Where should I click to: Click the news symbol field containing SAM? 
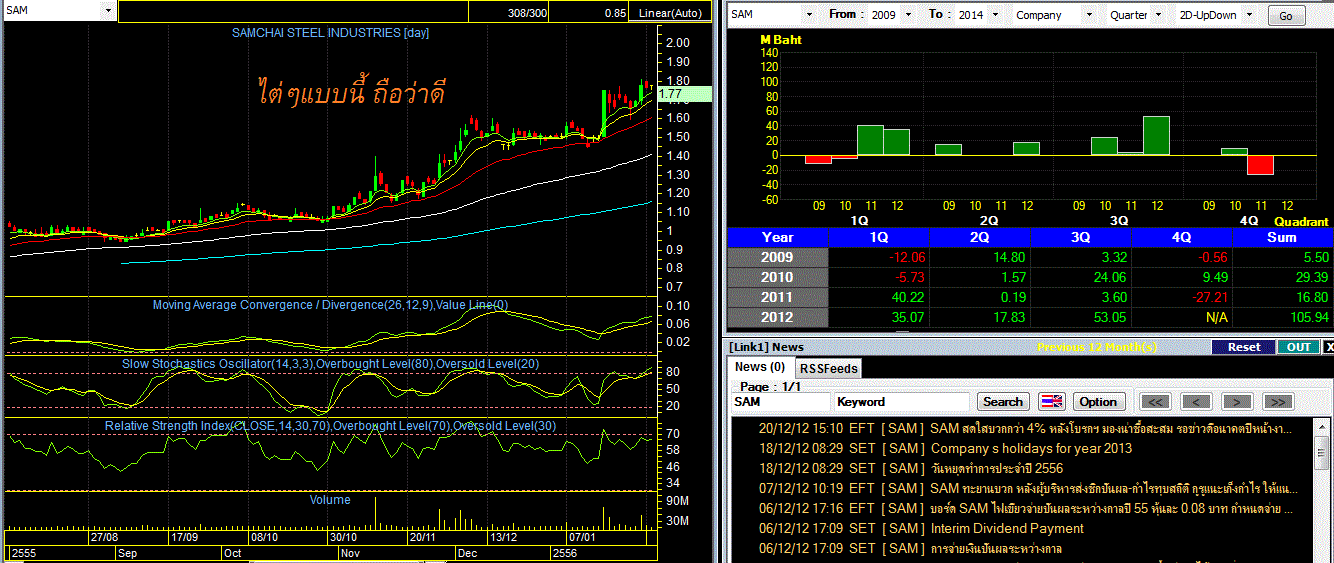(x=781, y=401)
